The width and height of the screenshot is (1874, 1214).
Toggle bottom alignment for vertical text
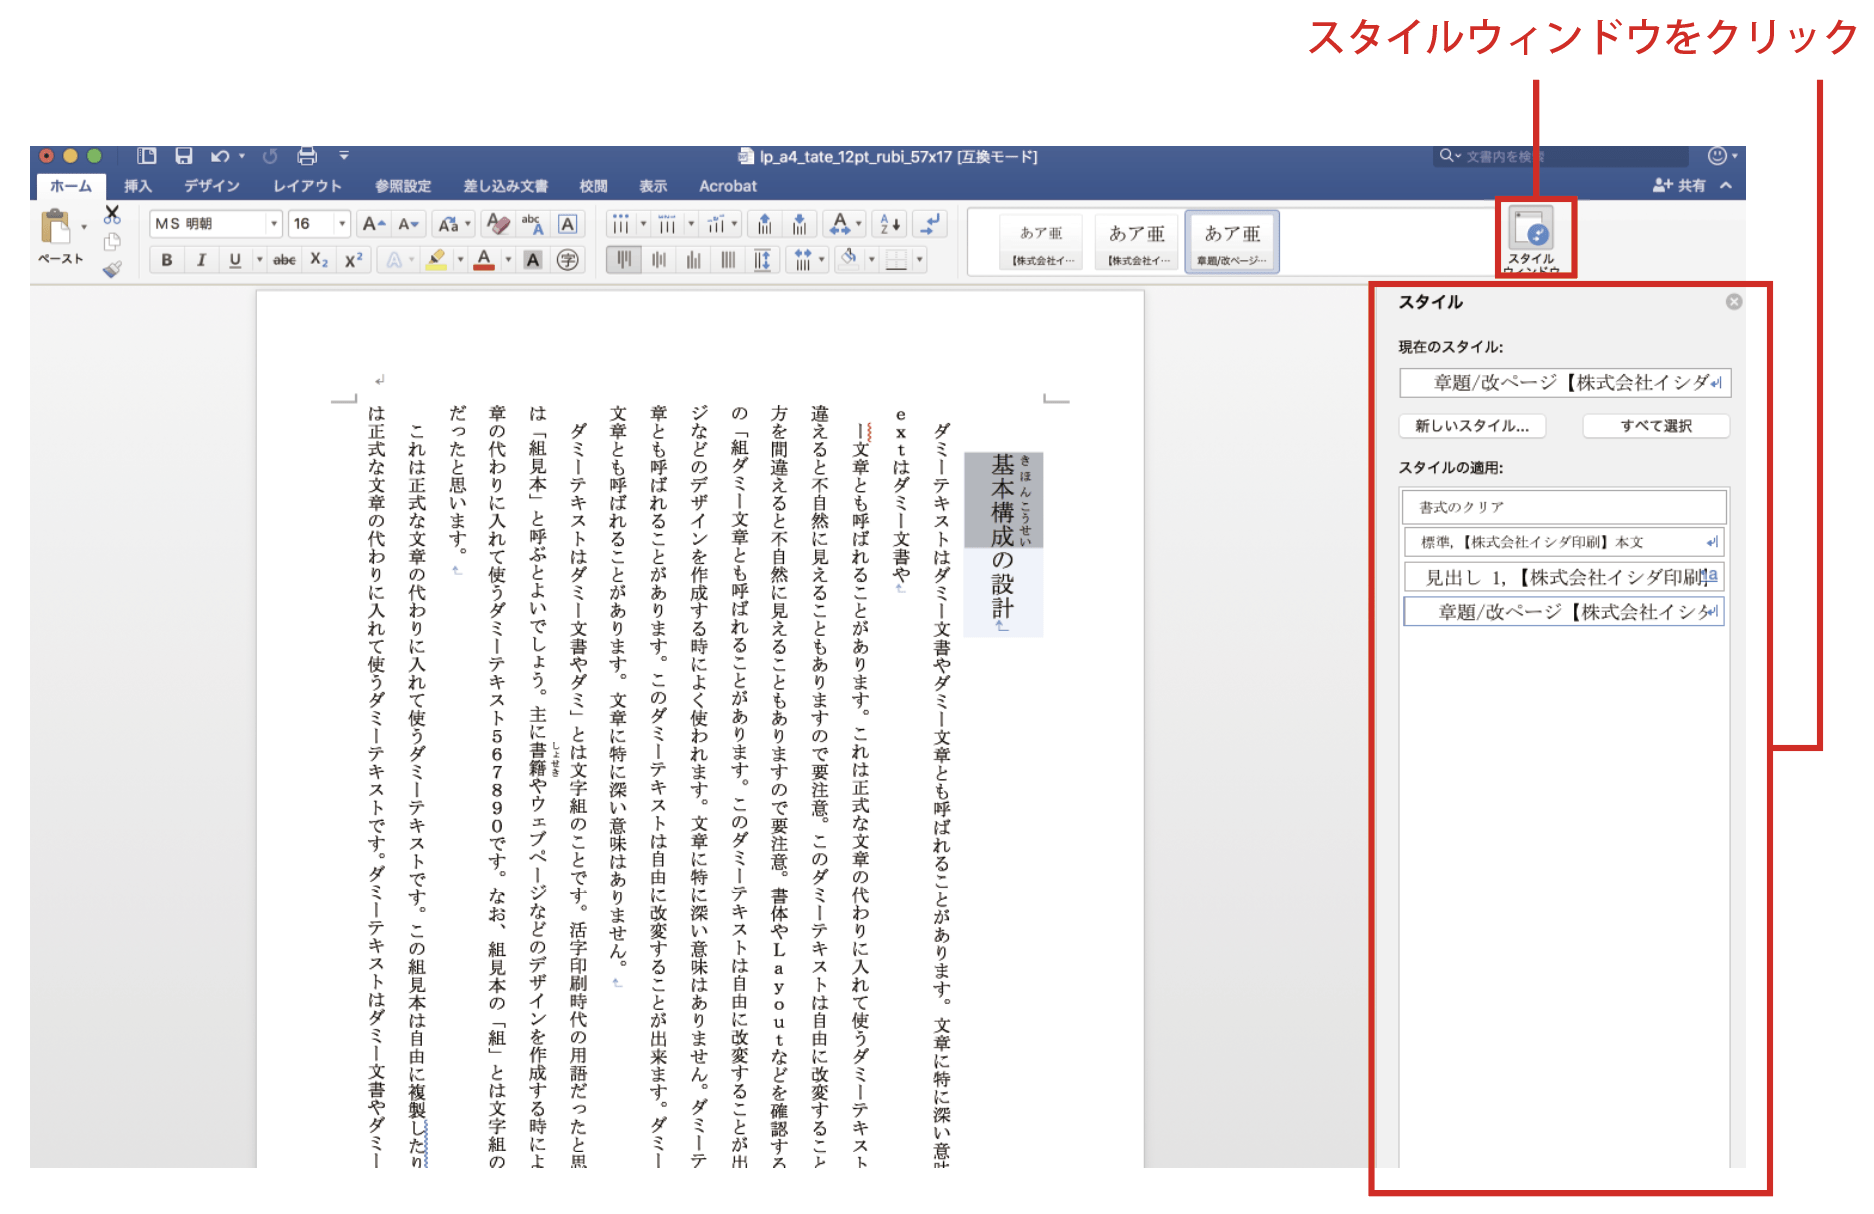(693, 260)
